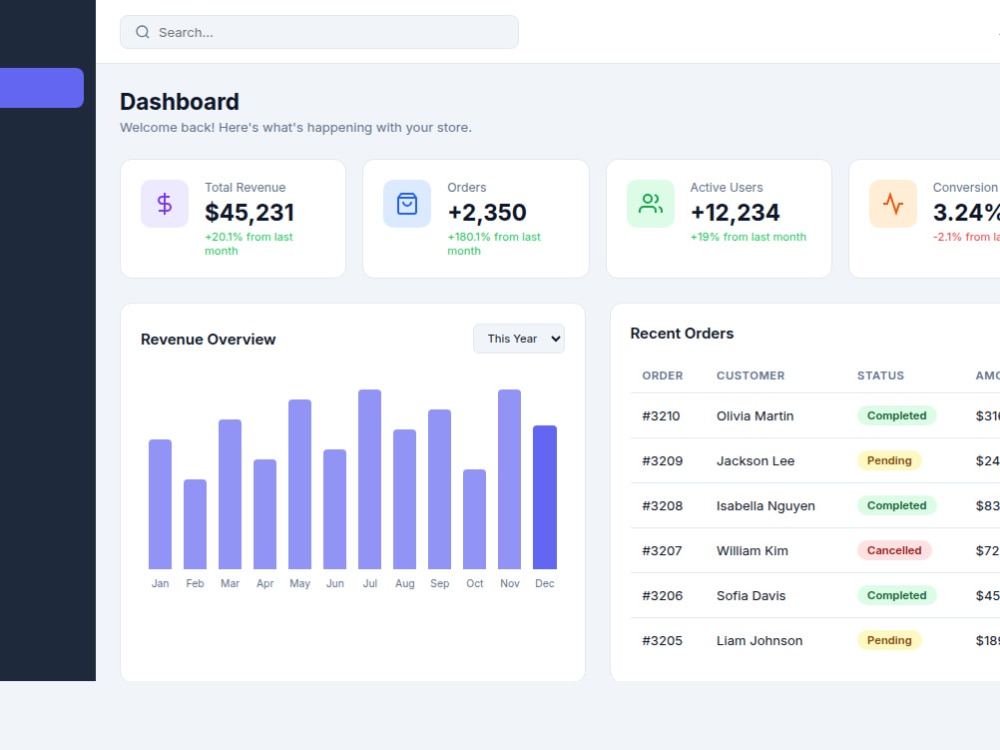Click customer name Isabella Nguyen
Viewport: 1000px width, 750px height.
(765, 506)
